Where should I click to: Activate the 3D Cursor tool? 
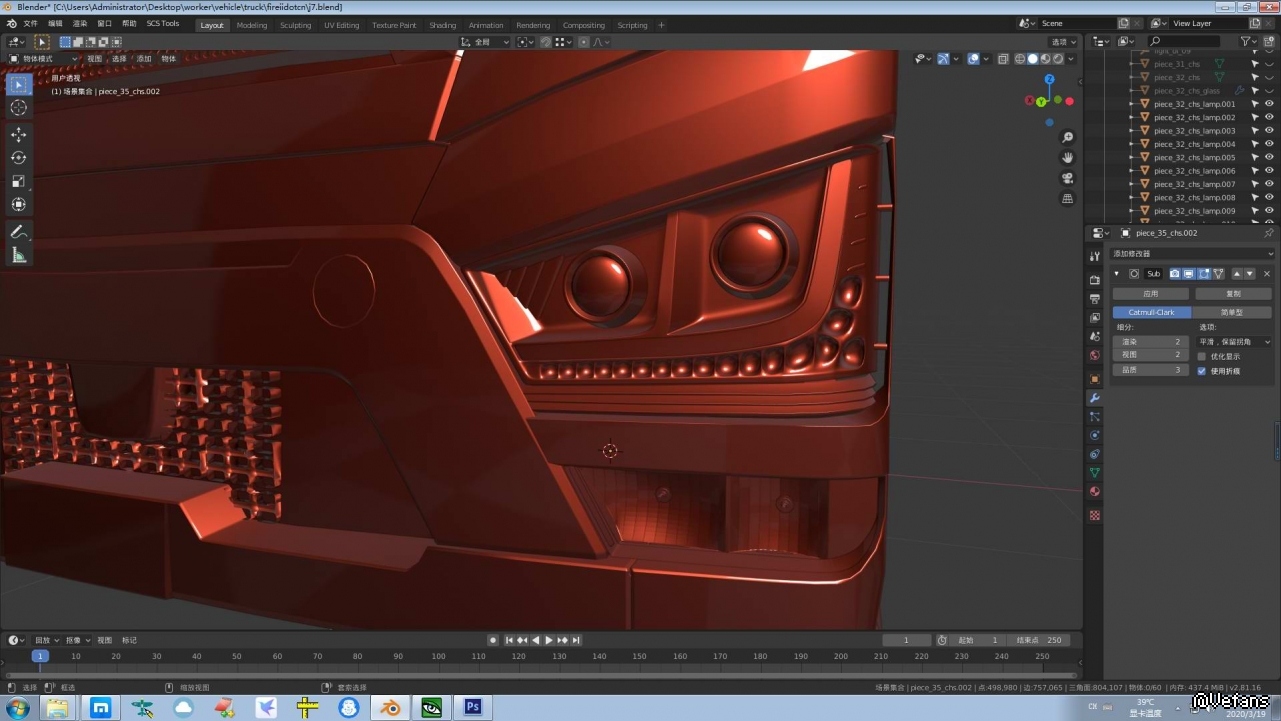18,108
